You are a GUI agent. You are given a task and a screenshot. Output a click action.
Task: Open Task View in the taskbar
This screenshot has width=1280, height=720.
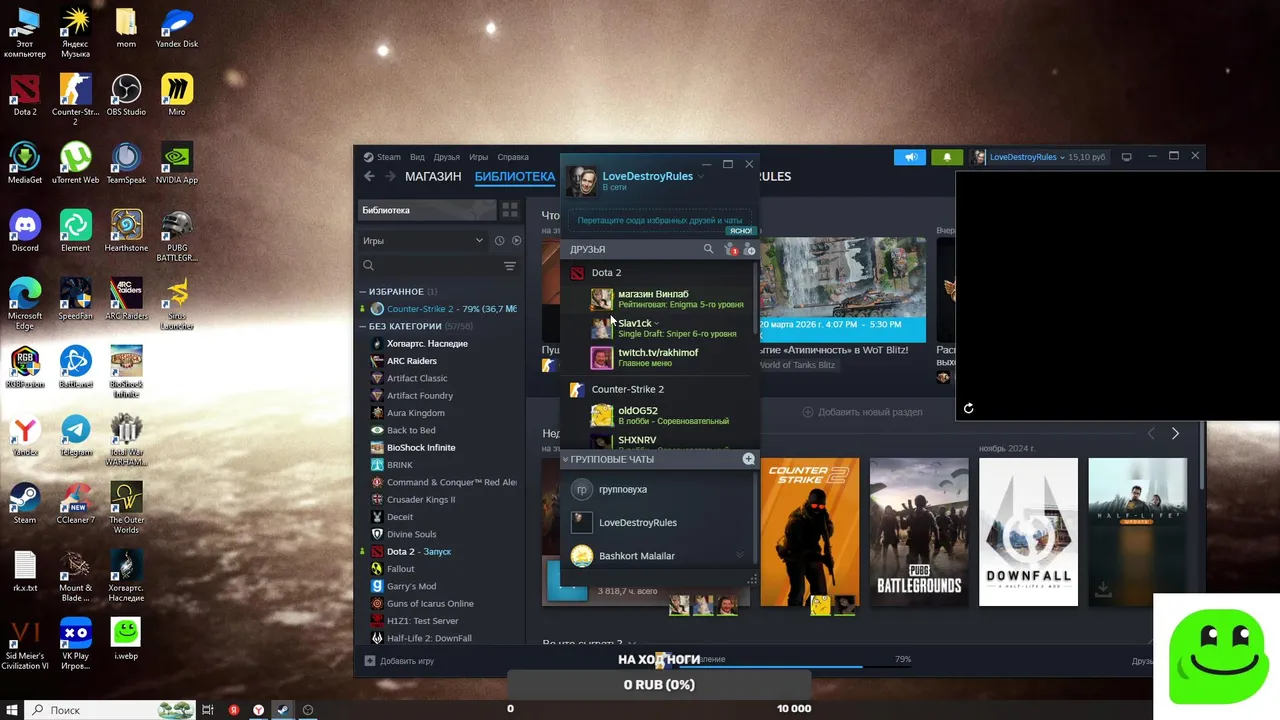tap(208, 710)
